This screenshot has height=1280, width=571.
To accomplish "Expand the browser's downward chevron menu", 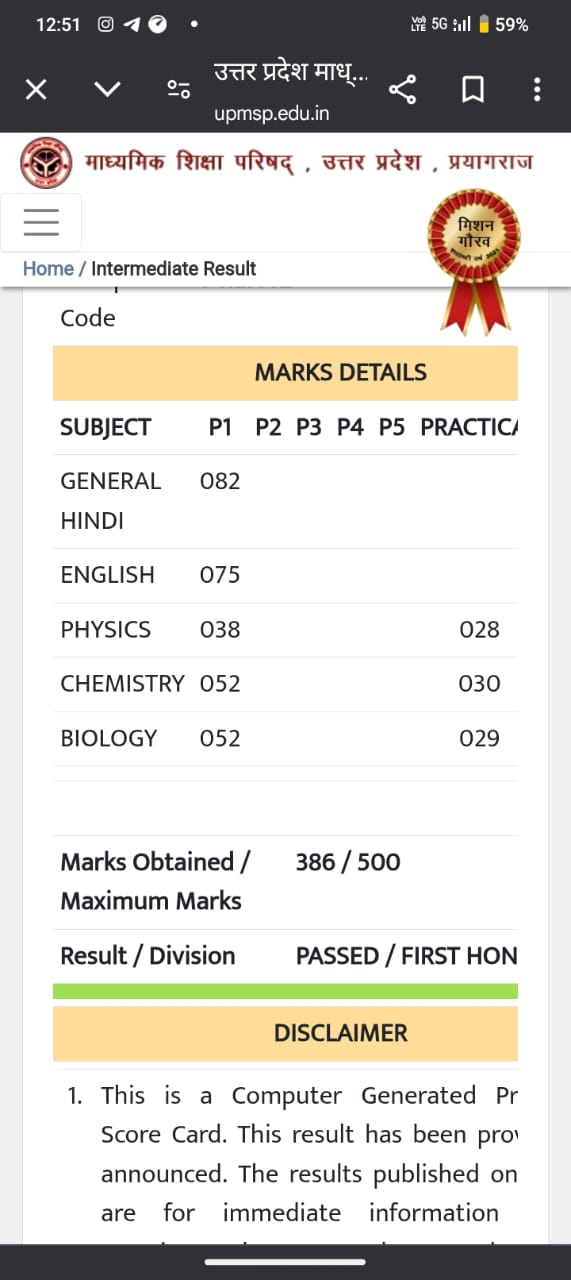I will click(x=107, y=90).
